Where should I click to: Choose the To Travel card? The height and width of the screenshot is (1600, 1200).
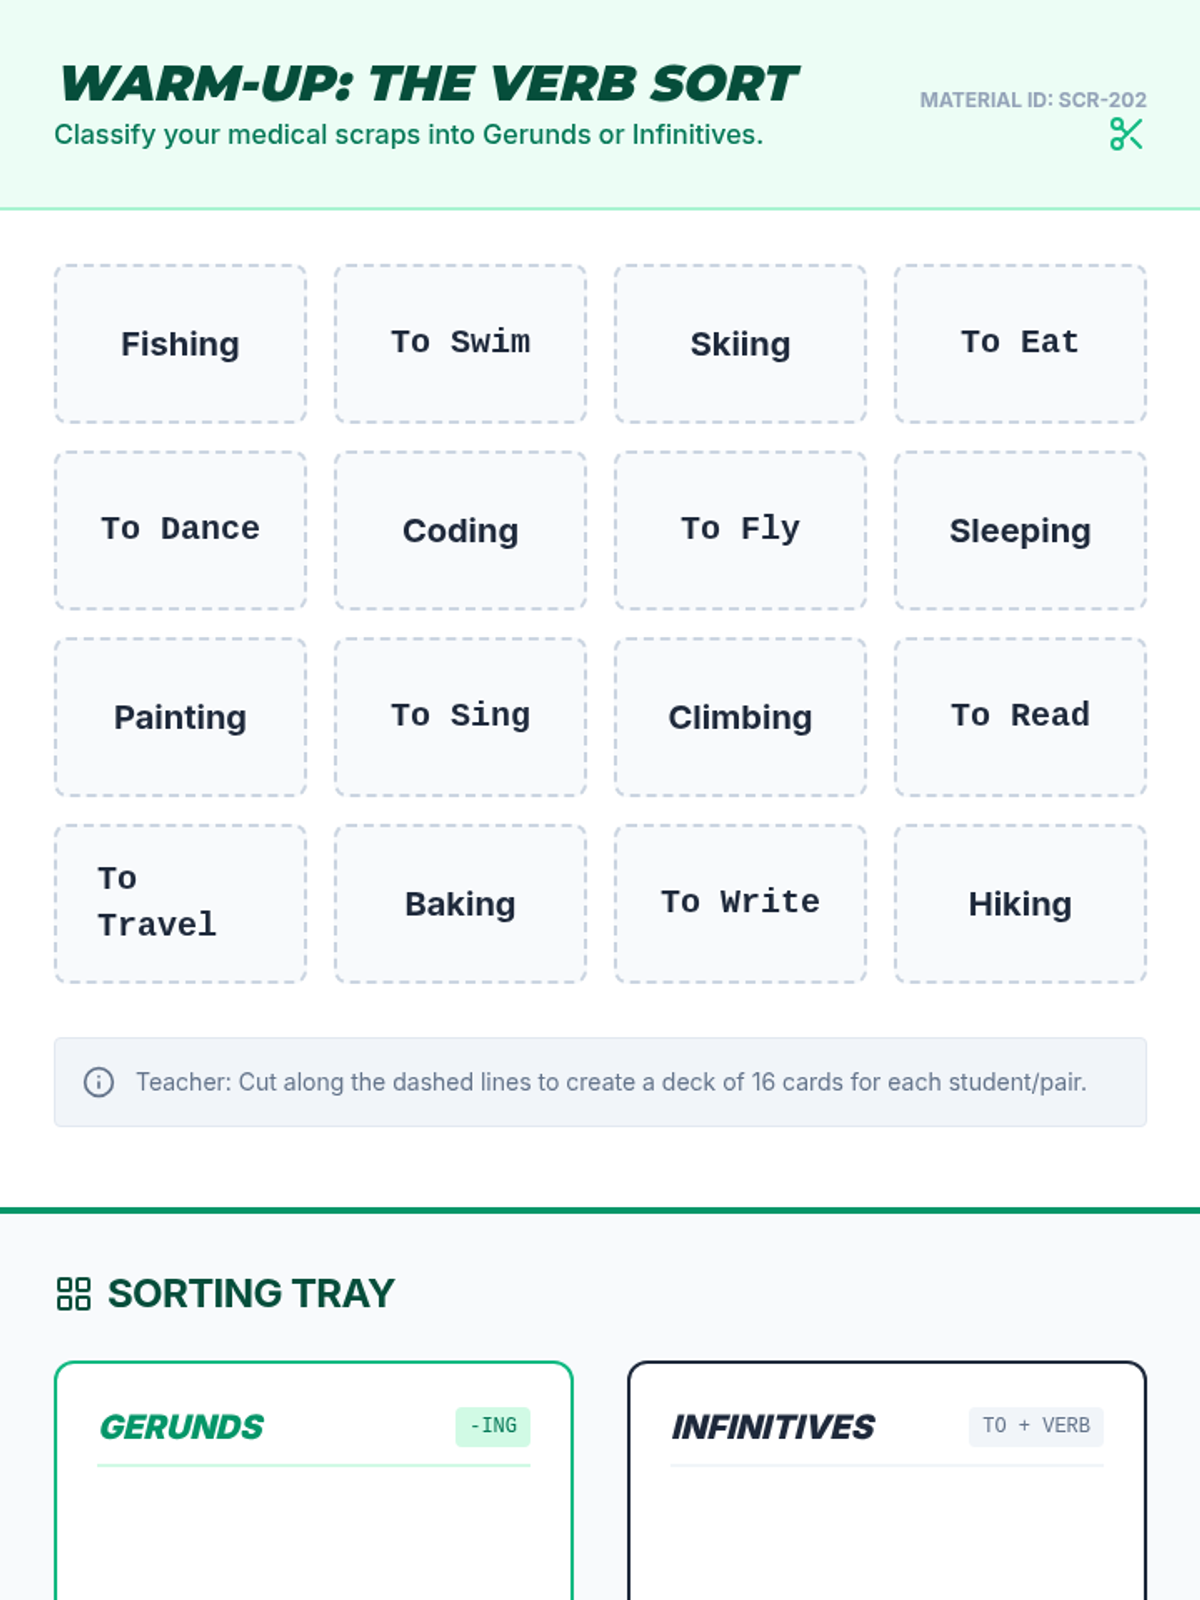point(180,903)
